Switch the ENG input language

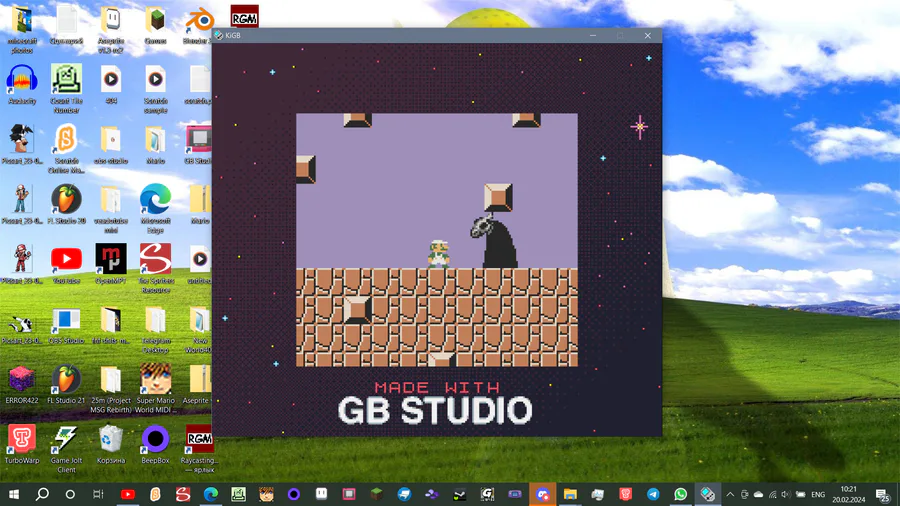(x=818, y=495)
